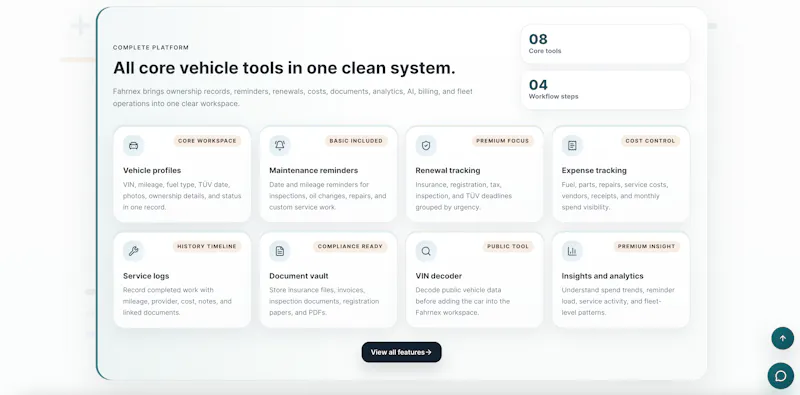Image resolution: width=800 pixels, height=395 pixels.
Task: Click the 'Insurance, registration, tax' description
Action: point(464,196)
